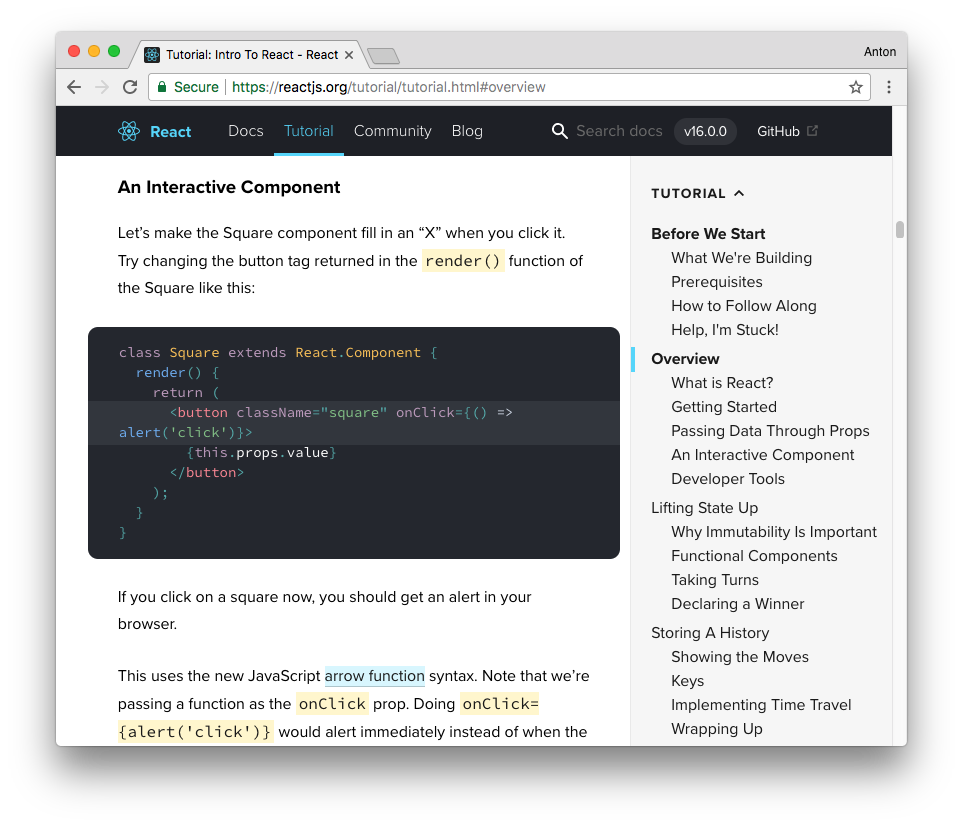Bookmark page with the star icon
The width and height of the screenshot is (963, 826).
click(x=856, y=87)
